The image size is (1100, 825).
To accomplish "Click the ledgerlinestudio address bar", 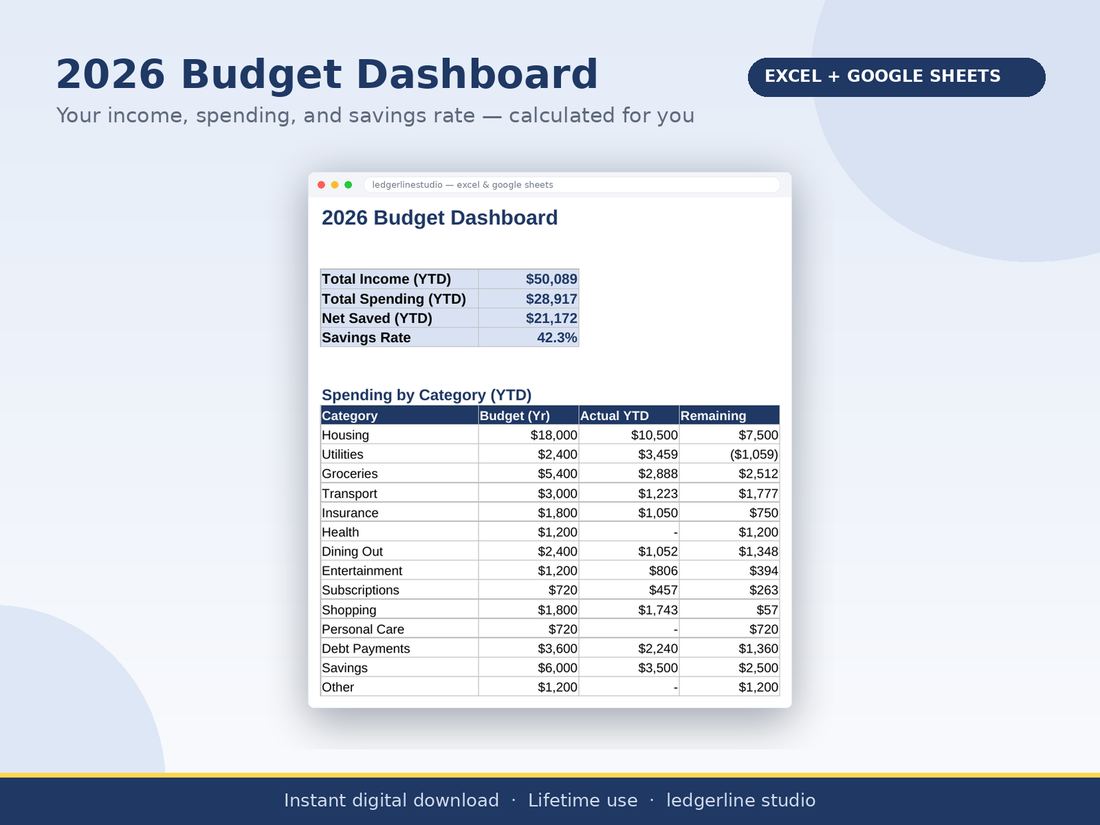I will pyautogui.click(x=572, y=185).
